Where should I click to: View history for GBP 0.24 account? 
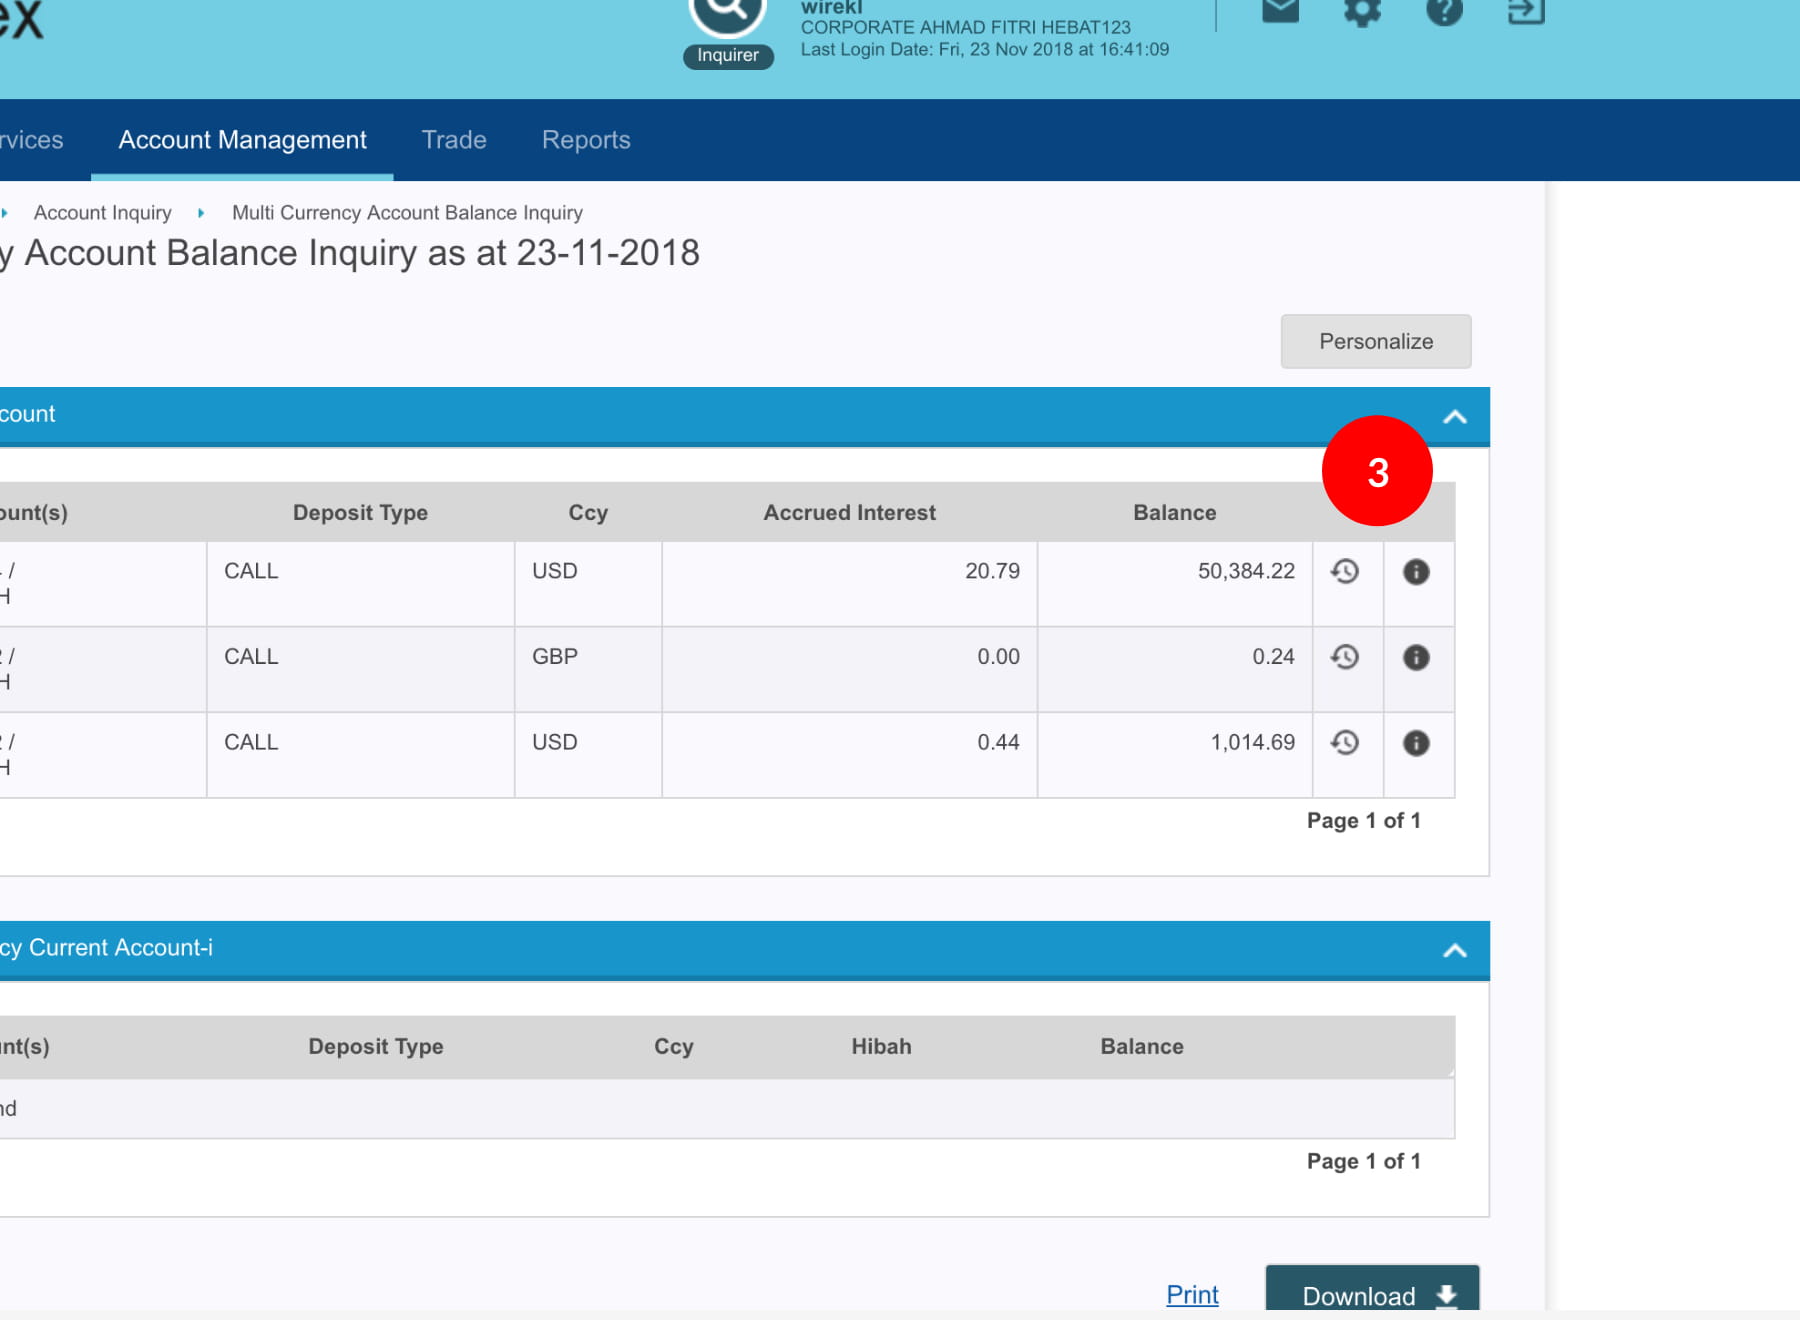[1345, 657]
